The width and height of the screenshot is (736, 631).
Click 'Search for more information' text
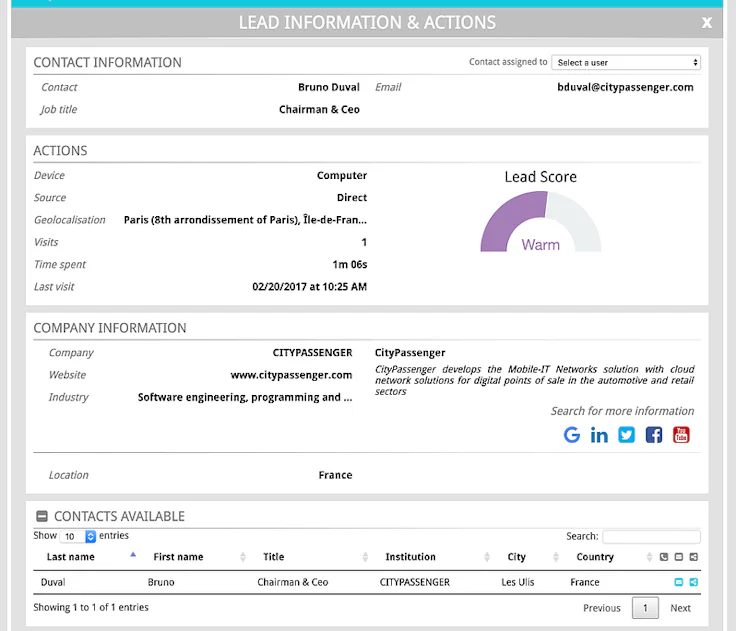[x=622, y=411]
